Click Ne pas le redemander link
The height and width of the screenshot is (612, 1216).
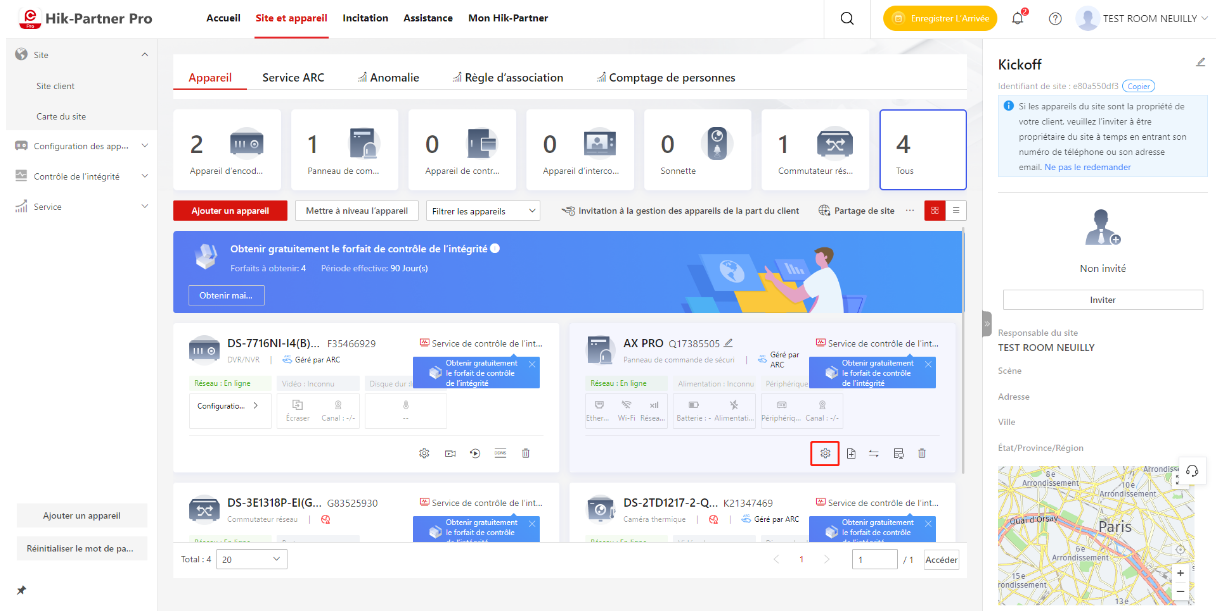click(1088, 167)
